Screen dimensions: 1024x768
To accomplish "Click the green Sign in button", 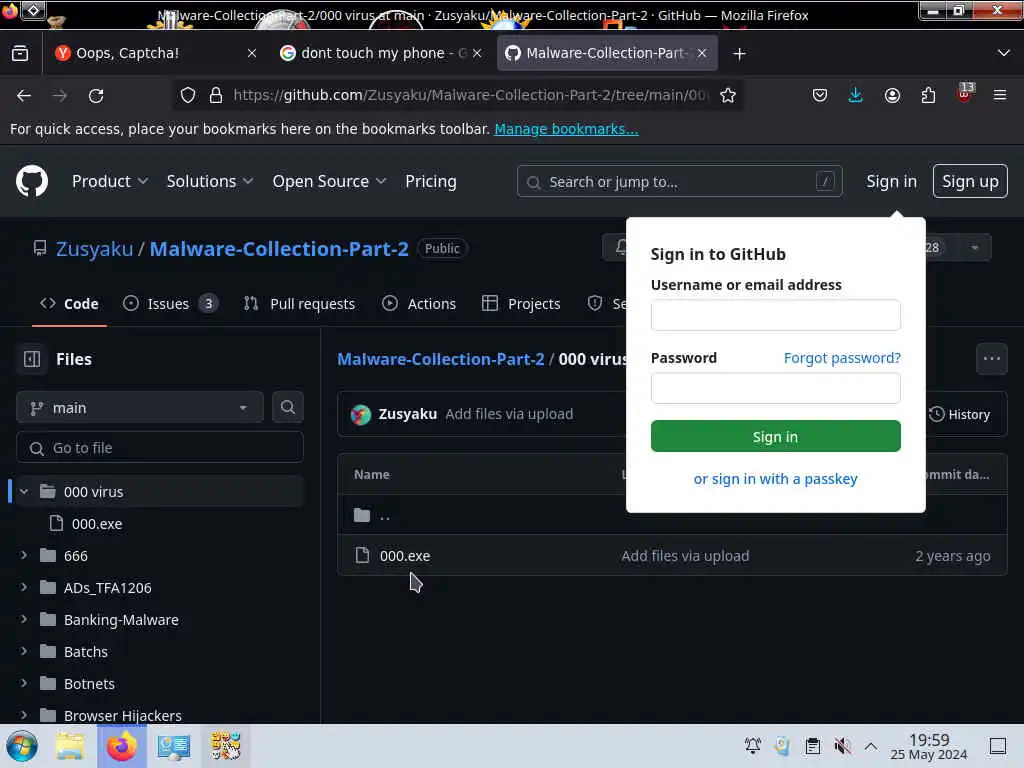I will [775, 436].
